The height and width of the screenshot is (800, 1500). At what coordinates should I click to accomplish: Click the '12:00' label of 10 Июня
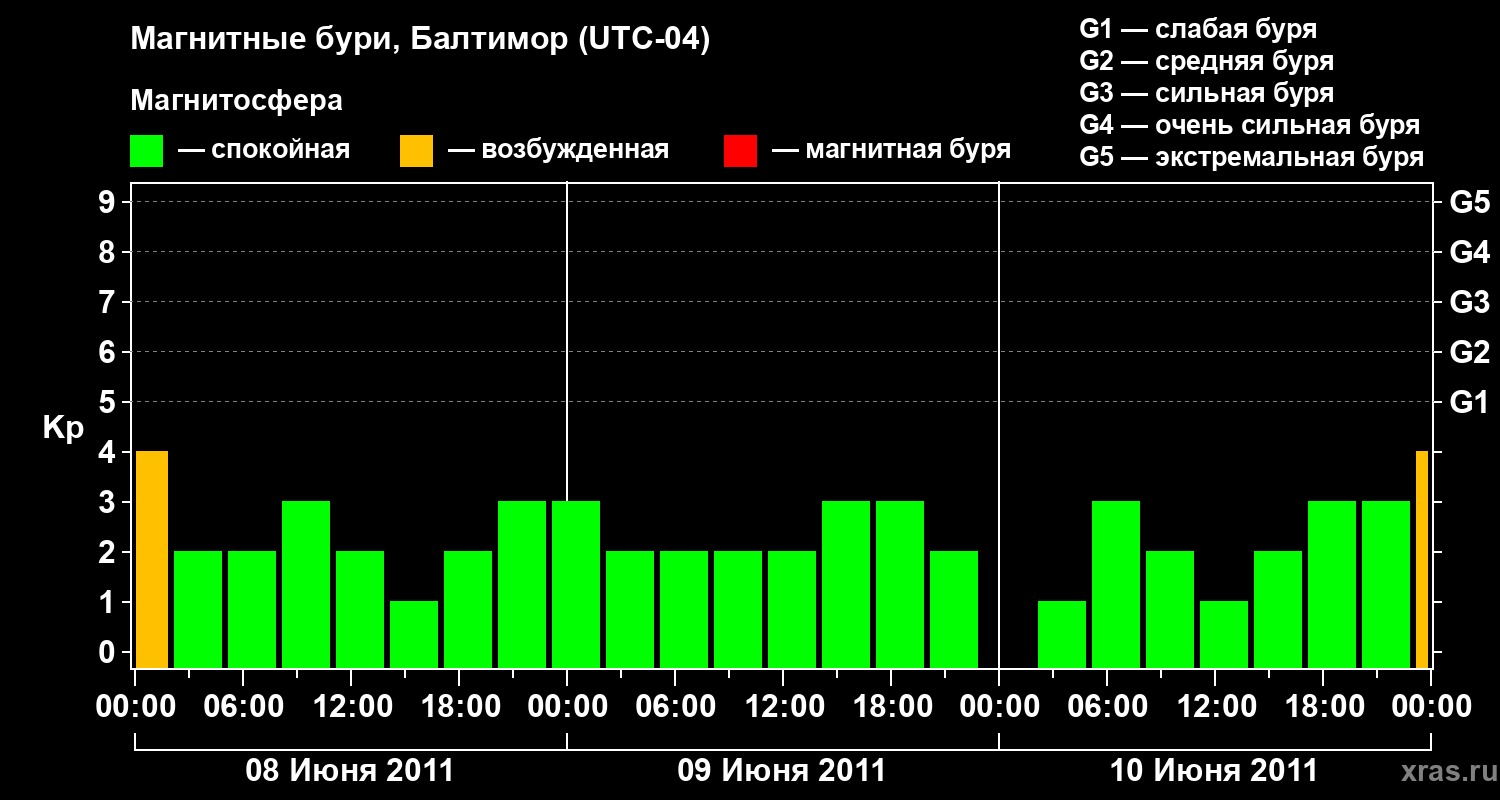click(x=1215, y=707)
